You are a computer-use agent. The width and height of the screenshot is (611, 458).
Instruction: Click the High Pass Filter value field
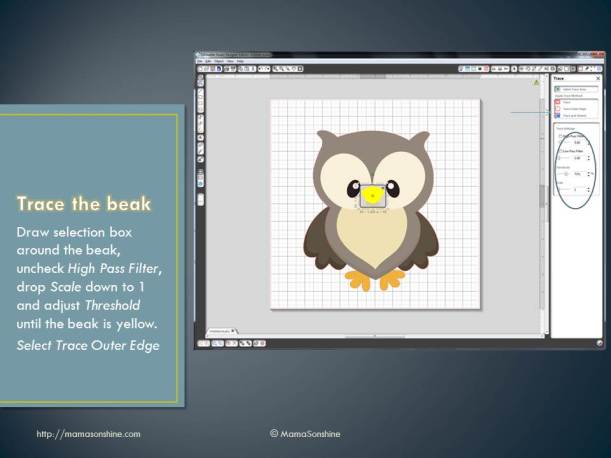coord(576,142)
